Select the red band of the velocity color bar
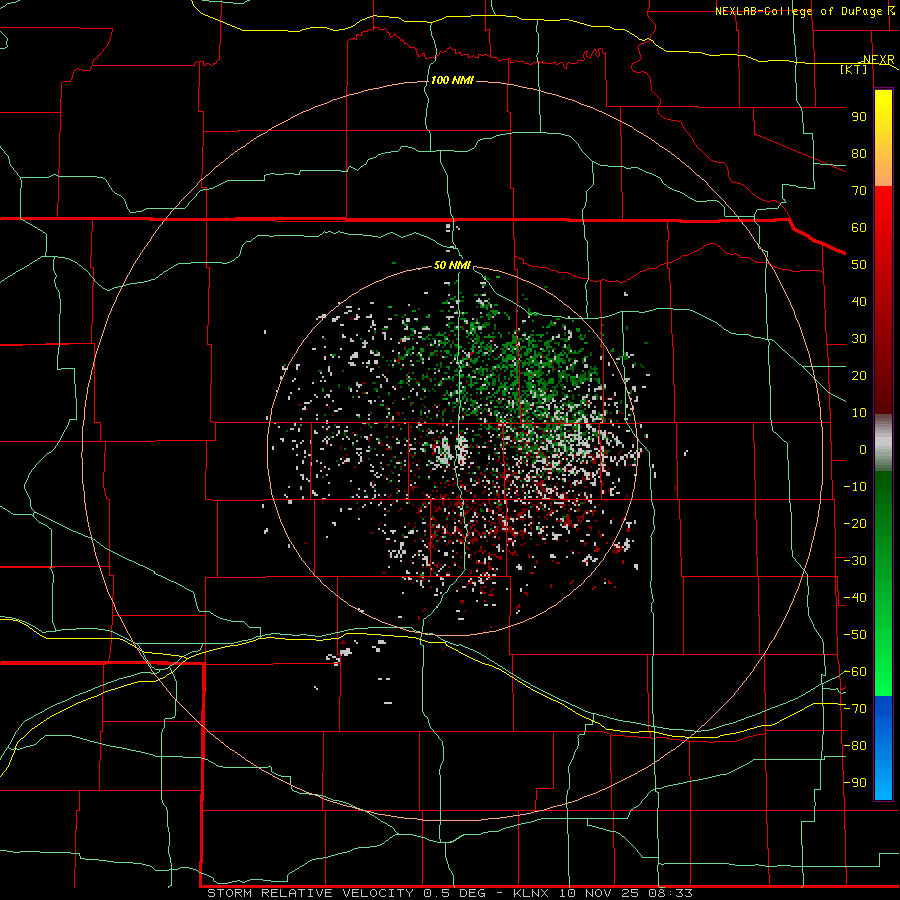Image resolution: width=900 pixels, height=900 pixels. point(883,300)
